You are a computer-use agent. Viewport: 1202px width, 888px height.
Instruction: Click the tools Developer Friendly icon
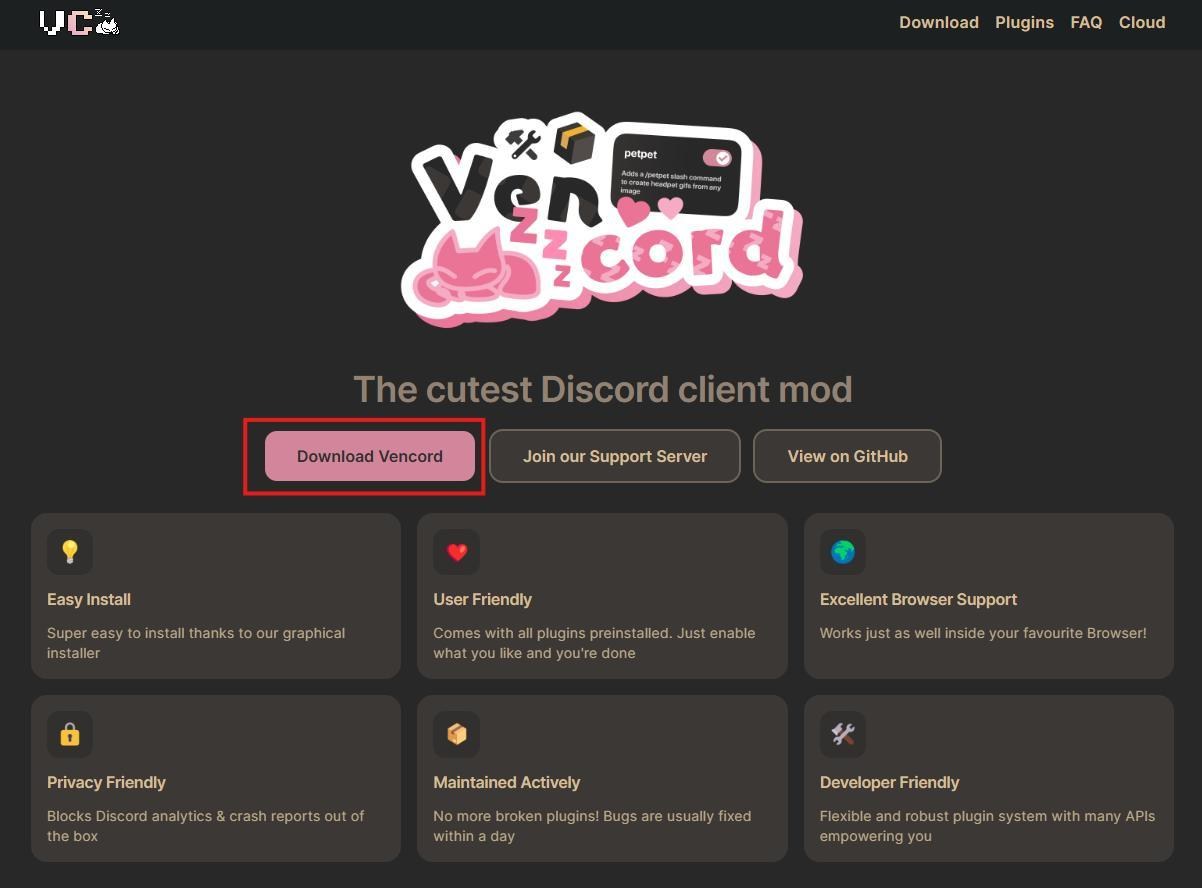(x=843, y=734)
